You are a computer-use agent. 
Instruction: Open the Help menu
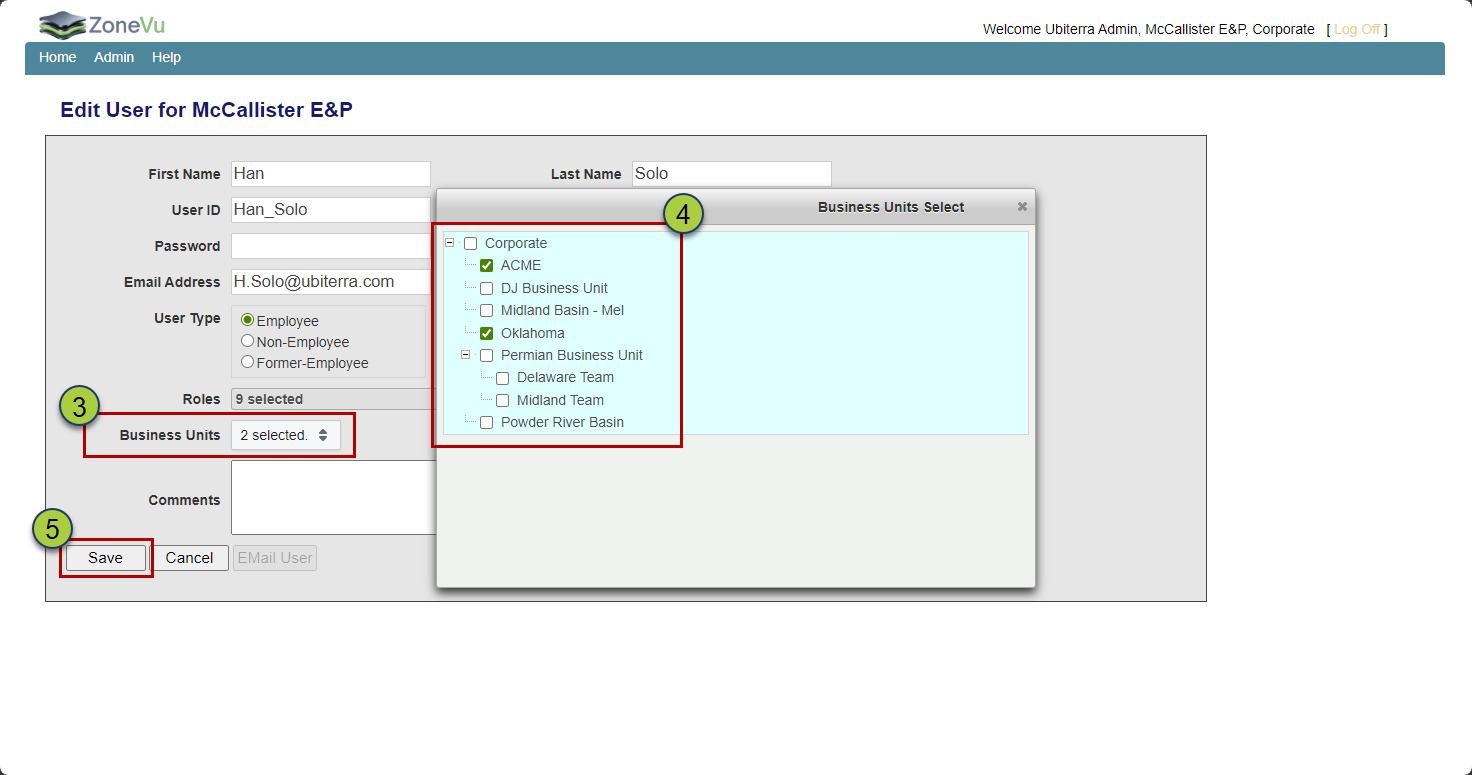pos(166,57)
